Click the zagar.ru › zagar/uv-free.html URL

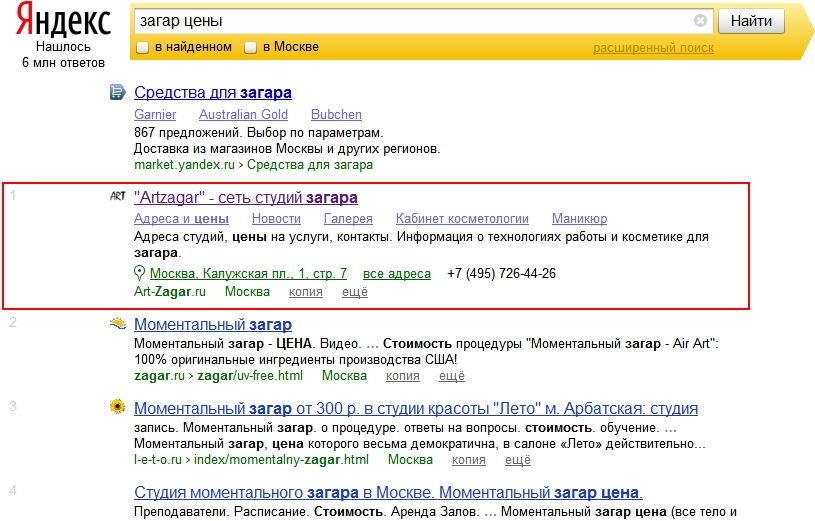(x=218, y=376)
